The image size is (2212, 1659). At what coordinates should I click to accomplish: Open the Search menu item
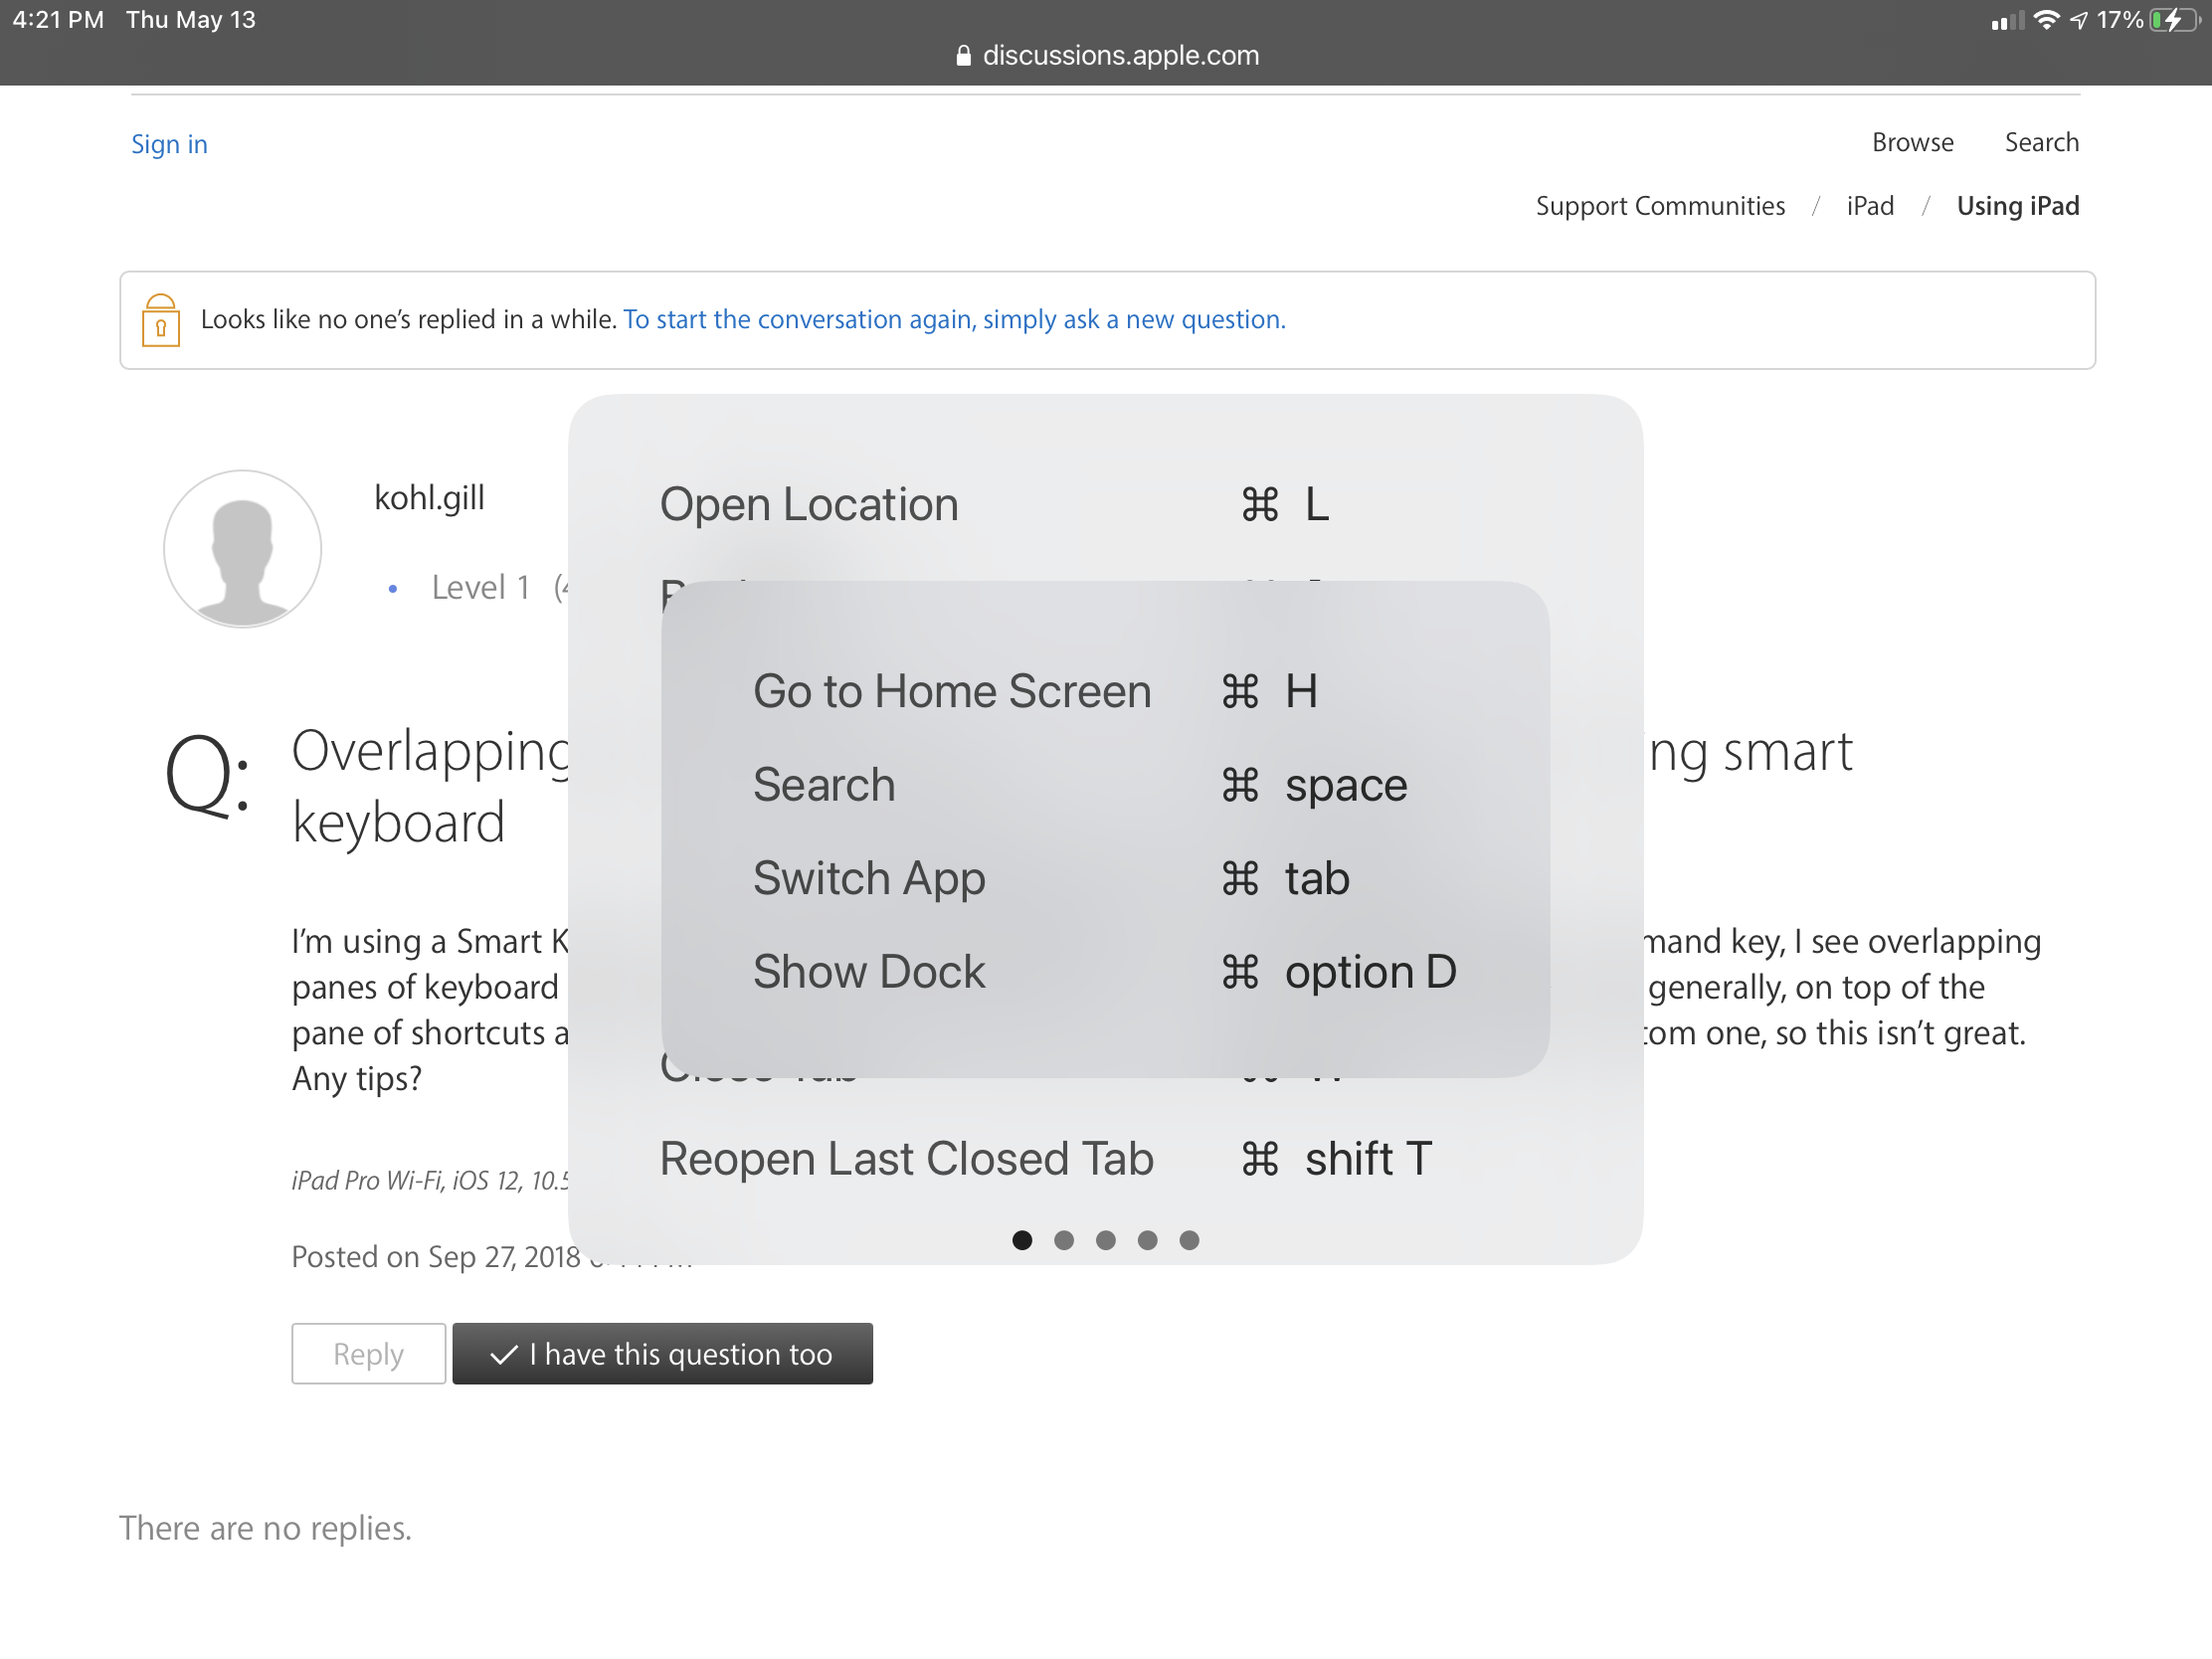(x=2041, y=142)
